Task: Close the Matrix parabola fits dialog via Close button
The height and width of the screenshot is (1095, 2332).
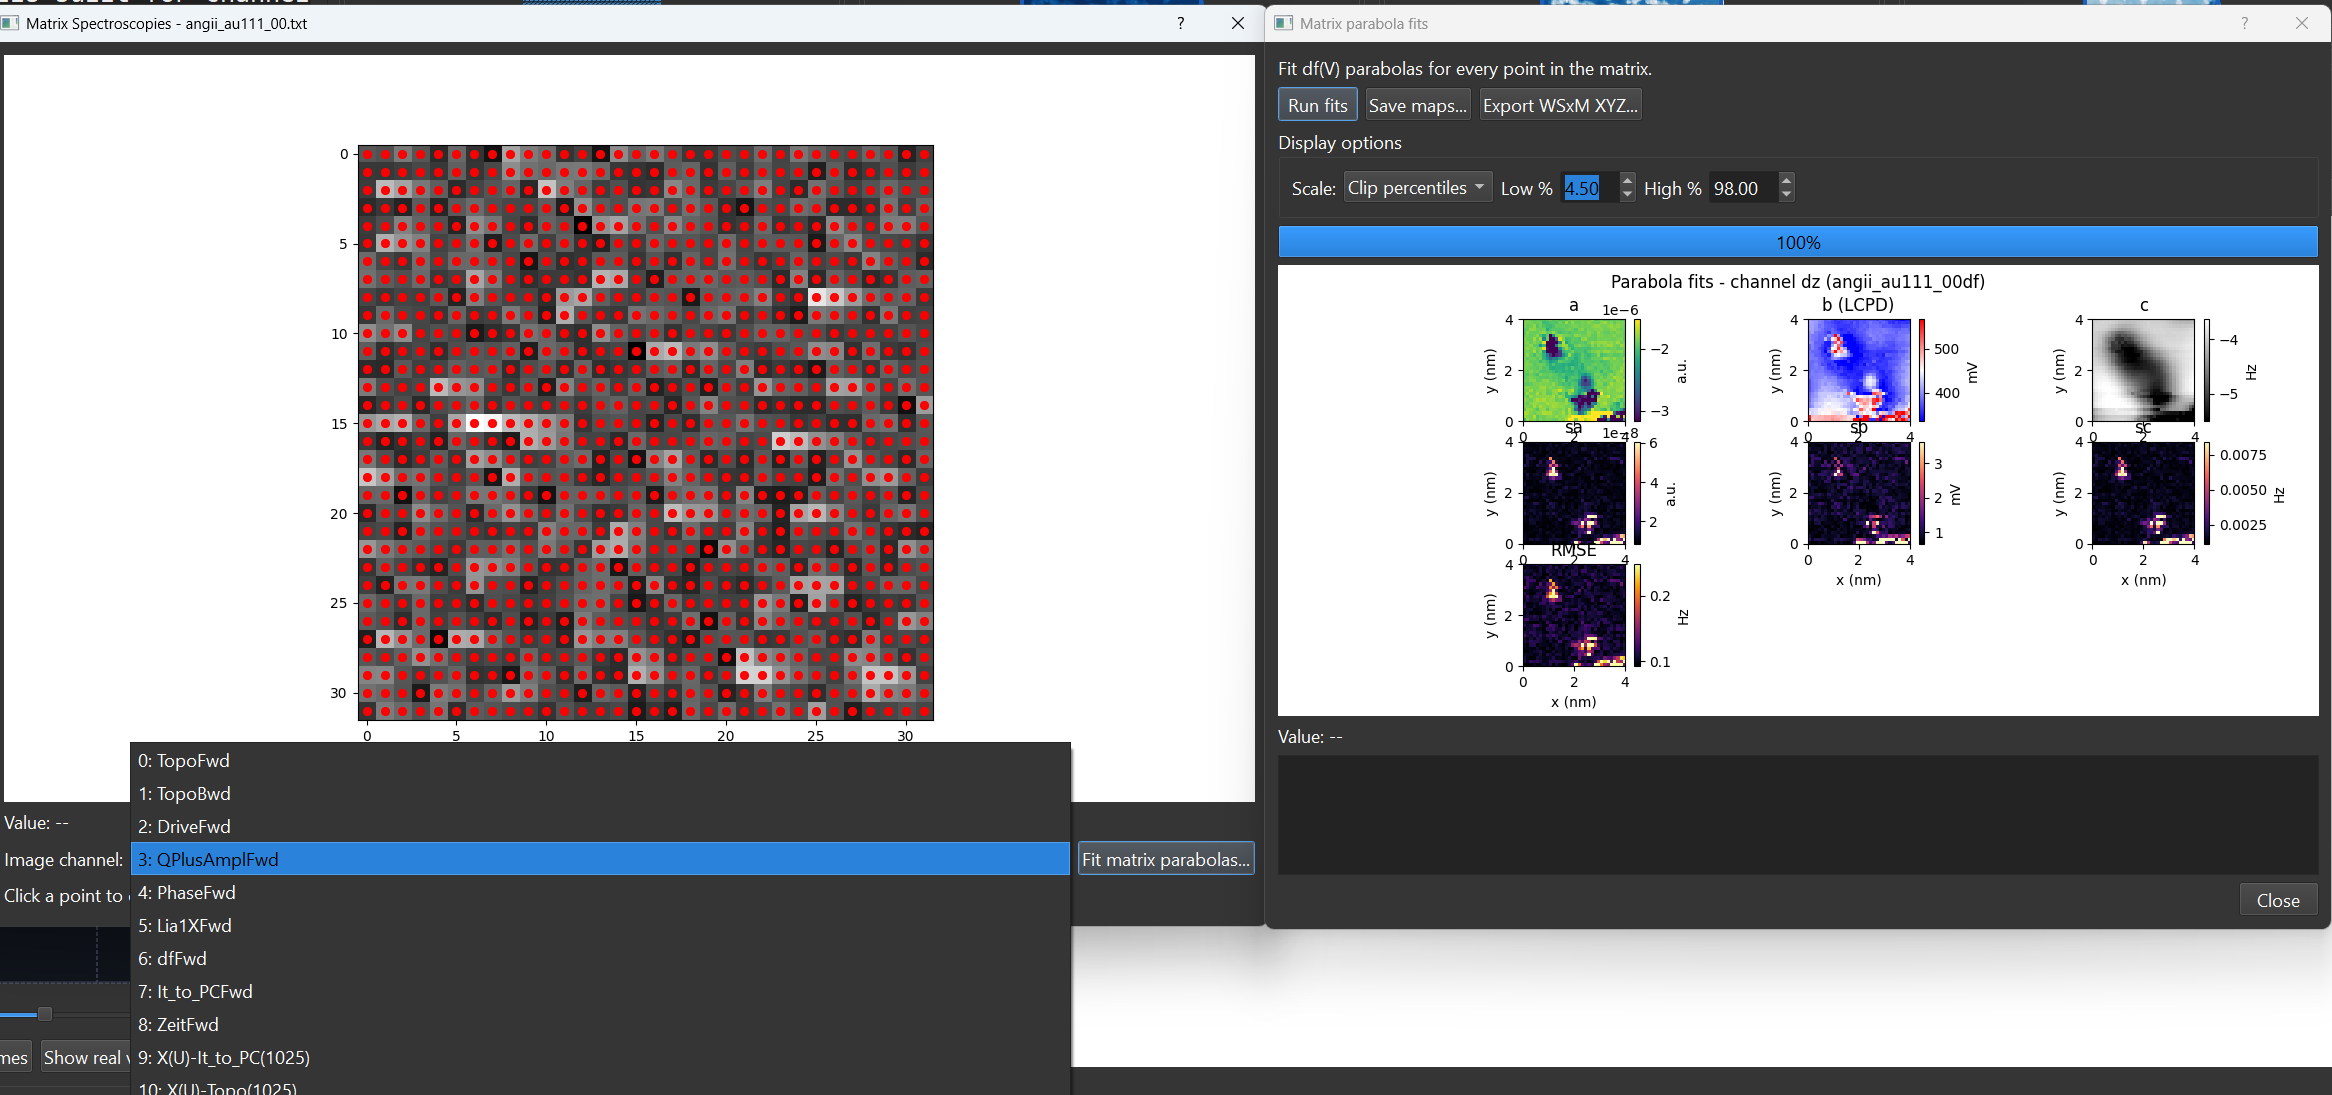Action: coord(2277,899)
